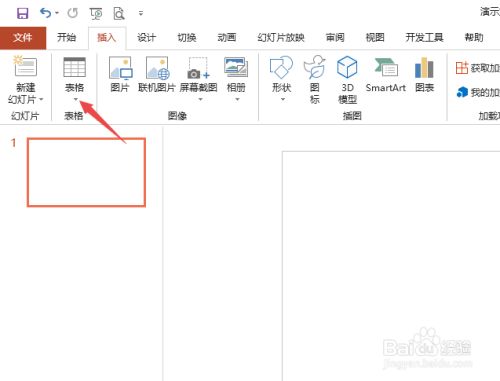Viewport: 500px width, 381px height.
Task: Insert a 图表 chart
Action: tap(424, 75)
